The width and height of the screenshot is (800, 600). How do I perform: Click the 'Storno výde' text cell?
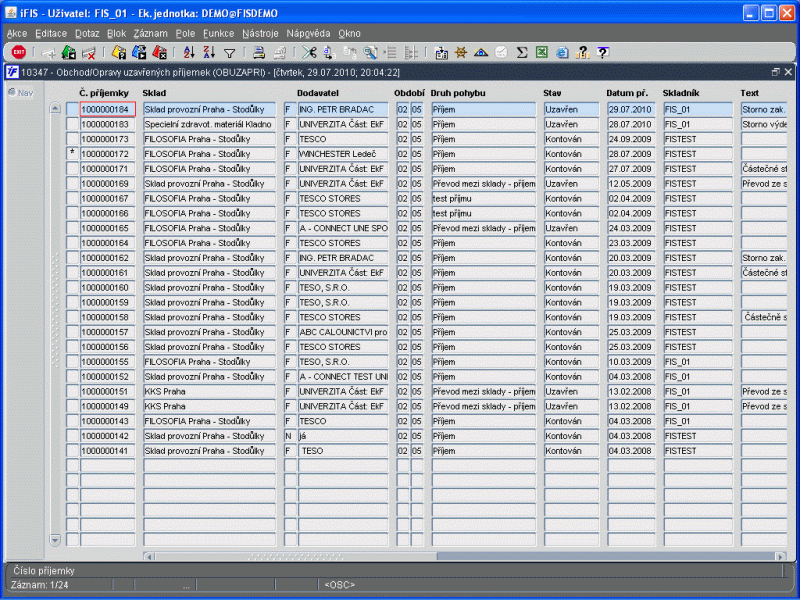[764, 124]
